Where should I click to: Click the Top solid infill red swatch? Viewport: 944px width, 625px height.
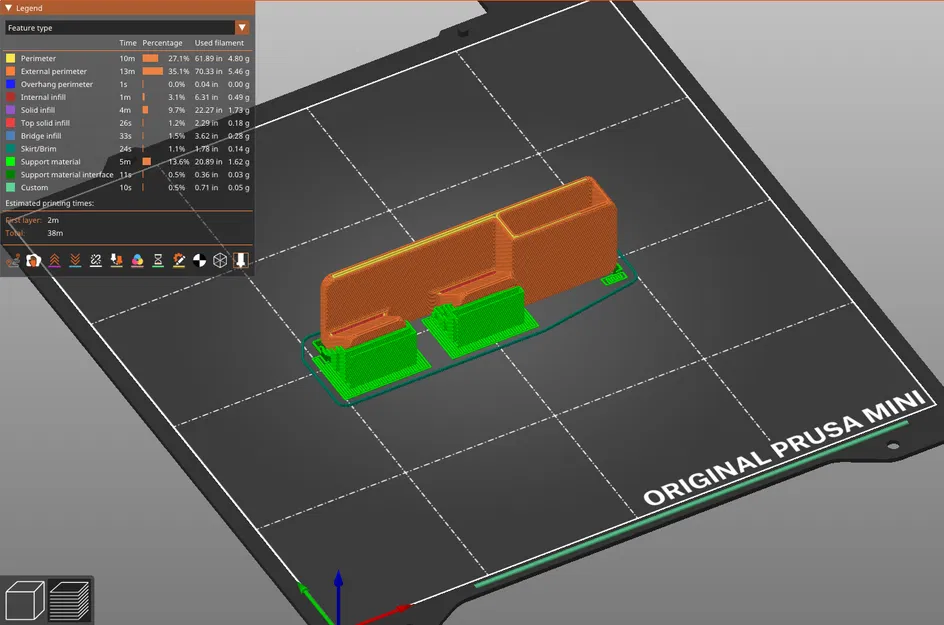tap(10, 123)
